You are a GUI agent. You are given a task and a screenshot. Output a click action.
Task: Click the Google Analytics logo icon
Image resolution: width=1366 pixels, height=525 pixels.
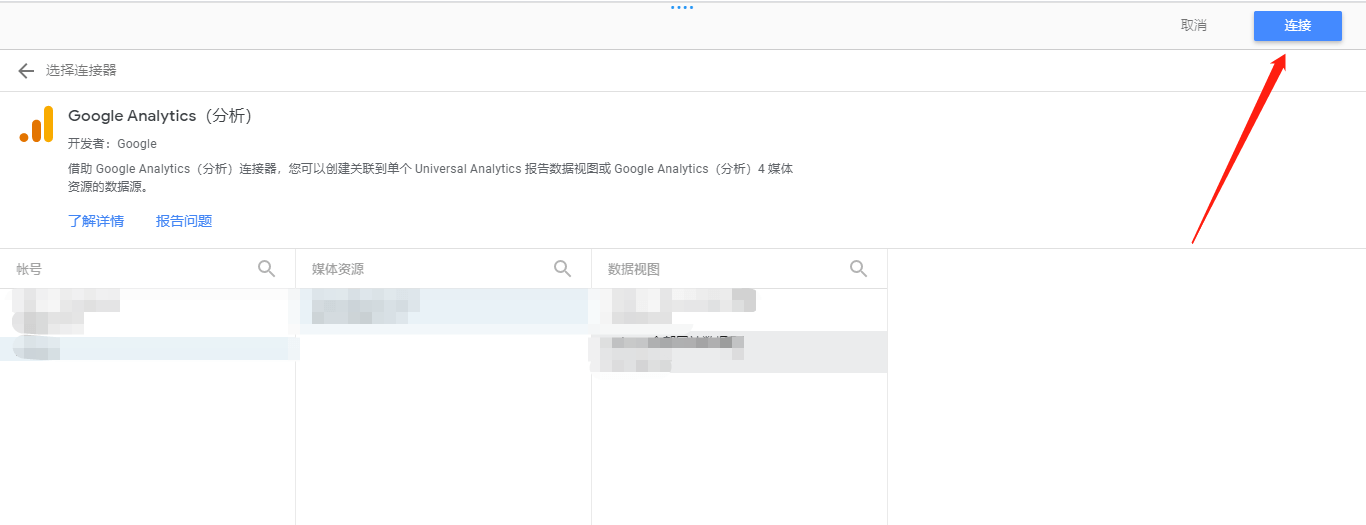coord(36,125)
